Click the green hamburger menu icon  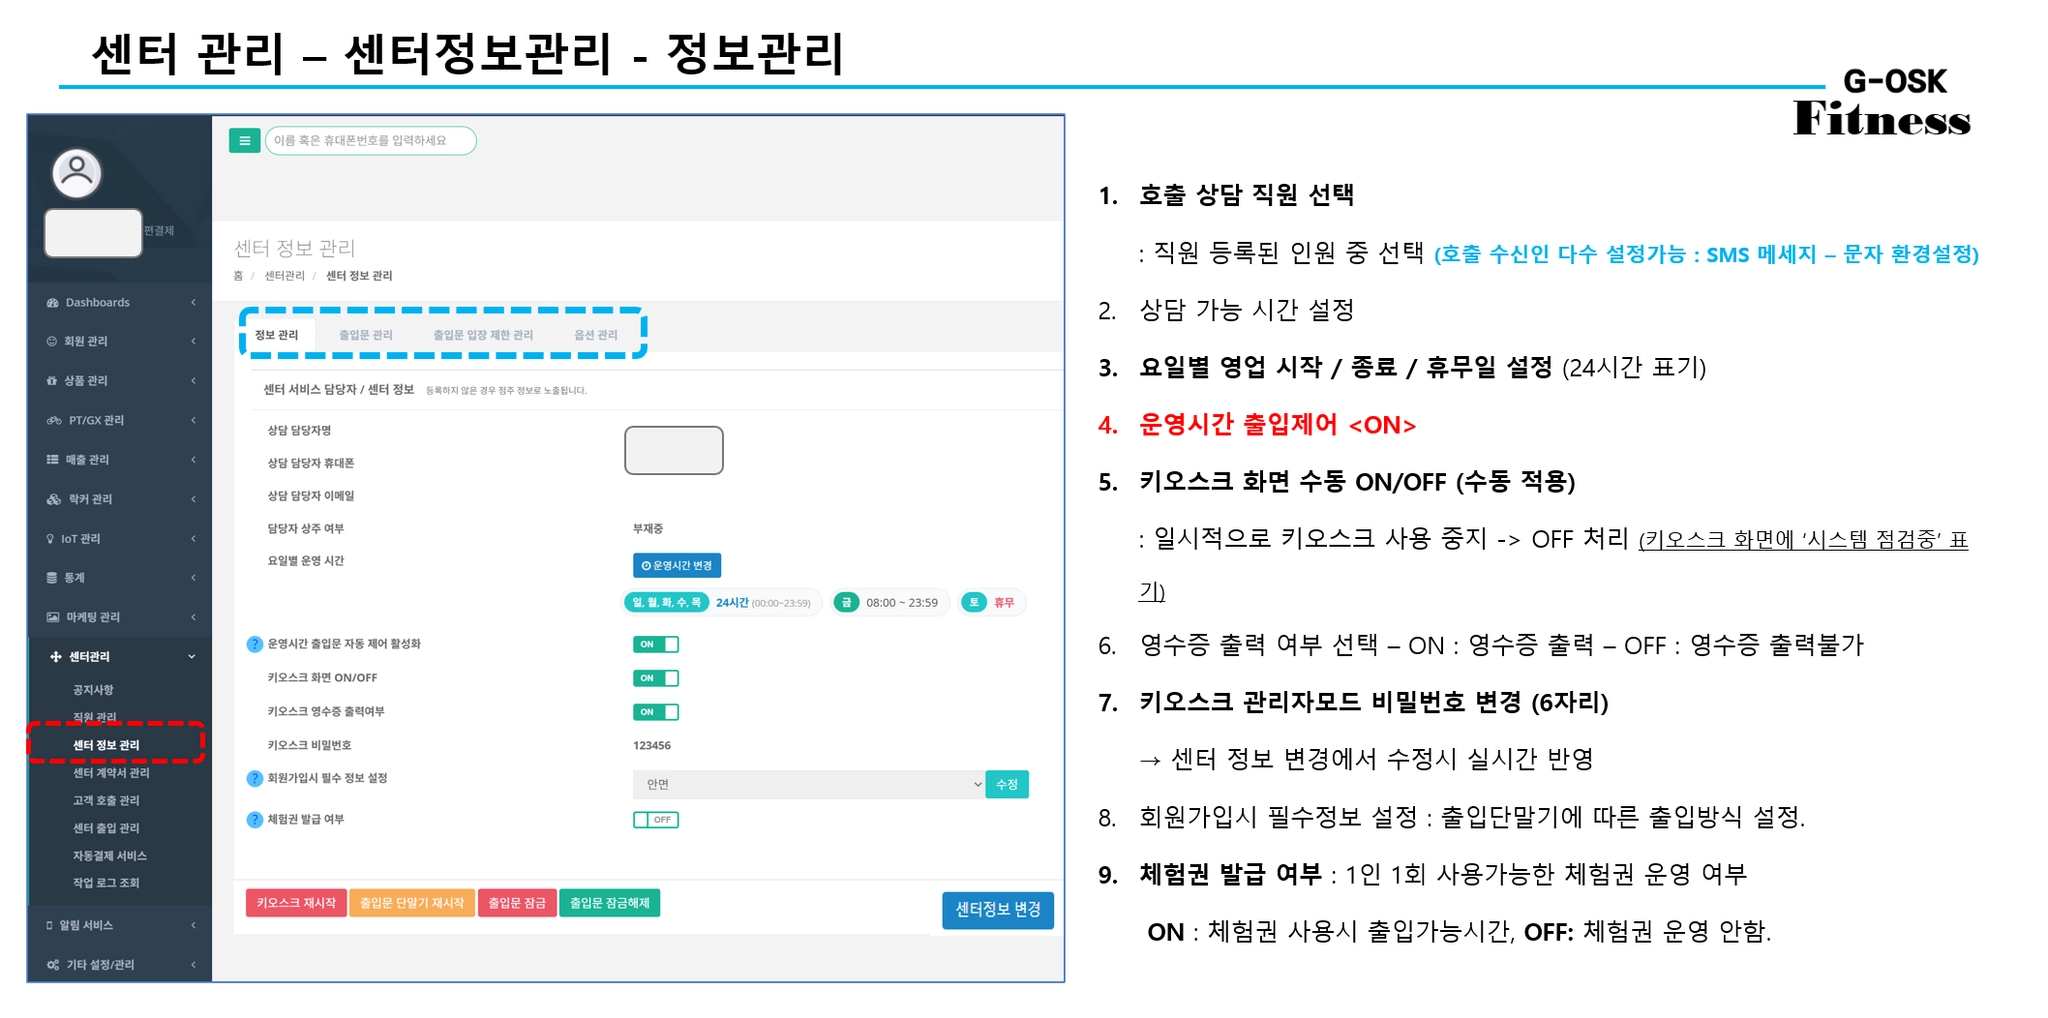(244, 141)
